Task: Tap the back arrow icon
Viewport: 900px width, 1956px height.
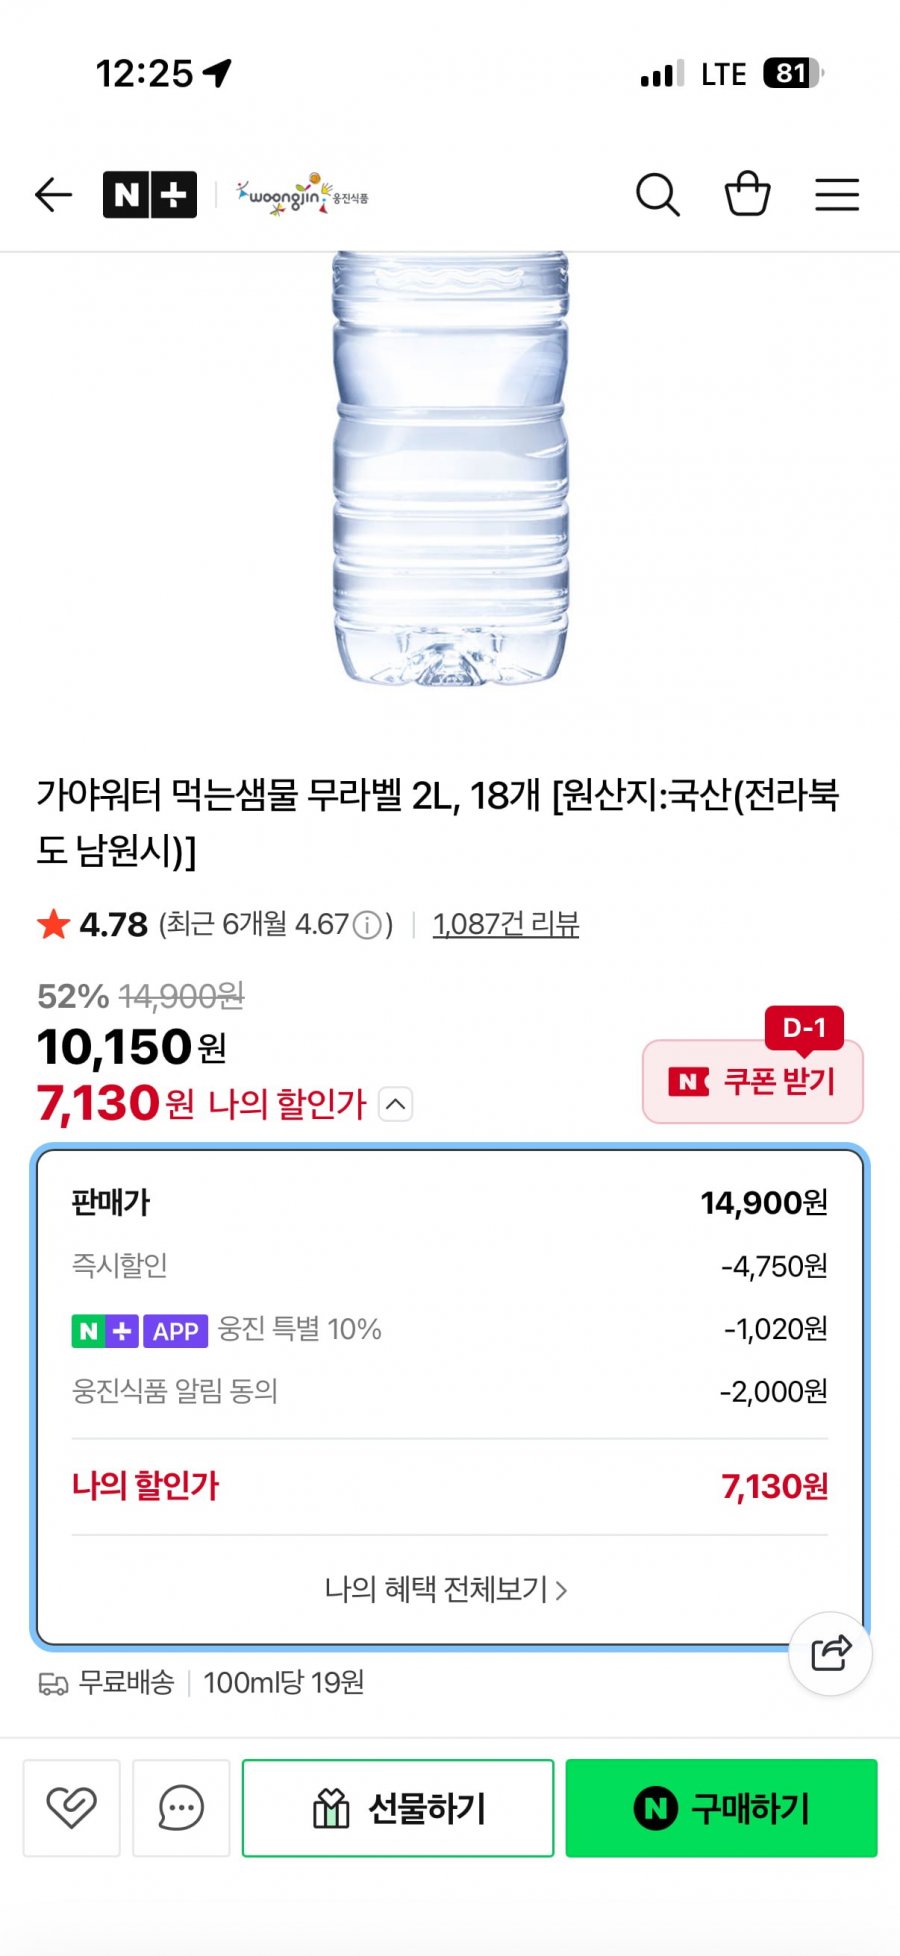Action: click(54, 195)
